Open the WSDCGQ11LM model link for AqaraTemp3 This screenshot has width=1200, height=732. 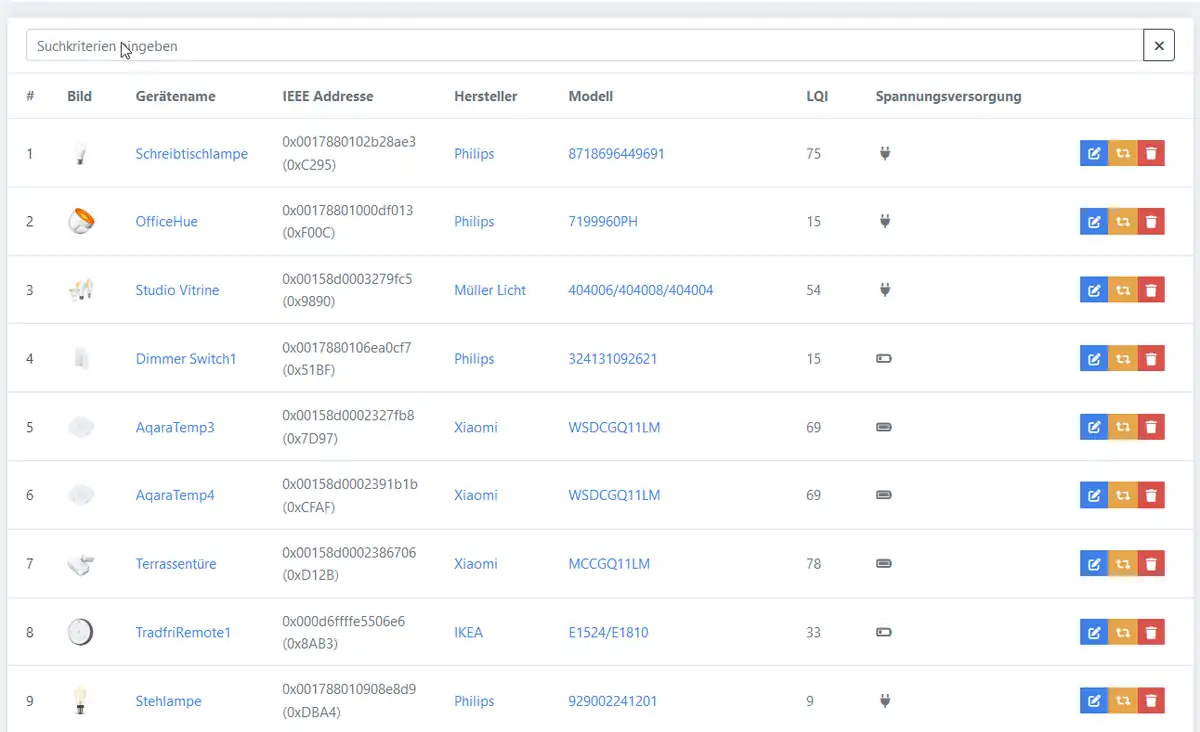(x=614, y=427)
